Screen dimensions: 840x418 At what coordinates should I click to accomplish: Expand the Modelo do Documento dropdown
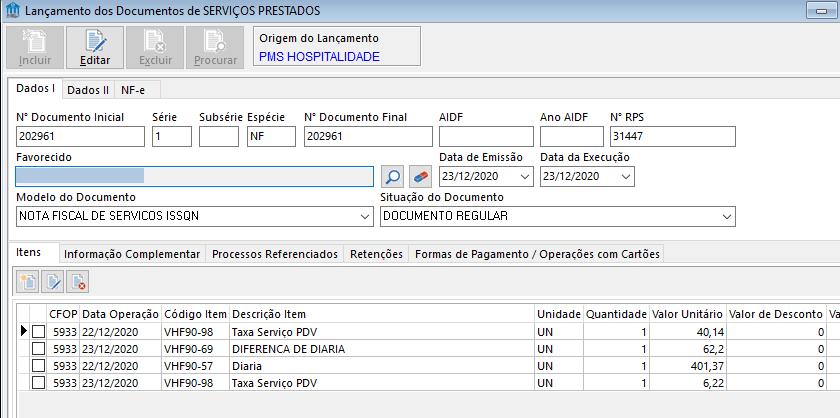[x=364, y=216]
